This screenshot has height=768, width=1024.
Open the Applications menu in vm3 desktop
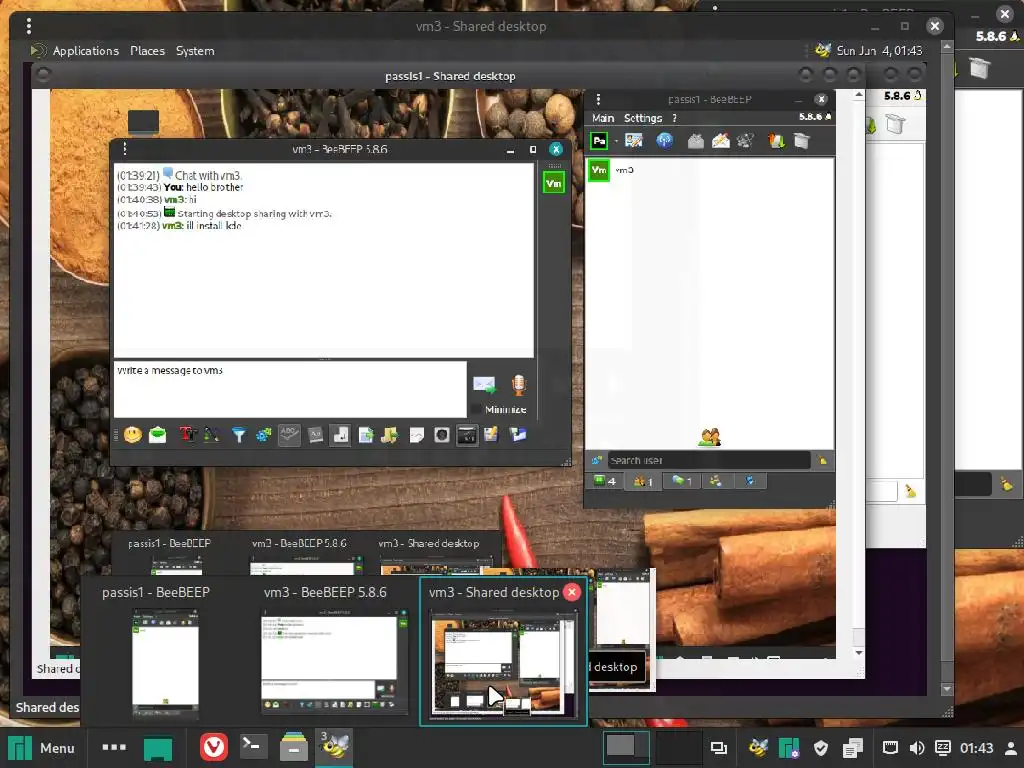point(86,51)
